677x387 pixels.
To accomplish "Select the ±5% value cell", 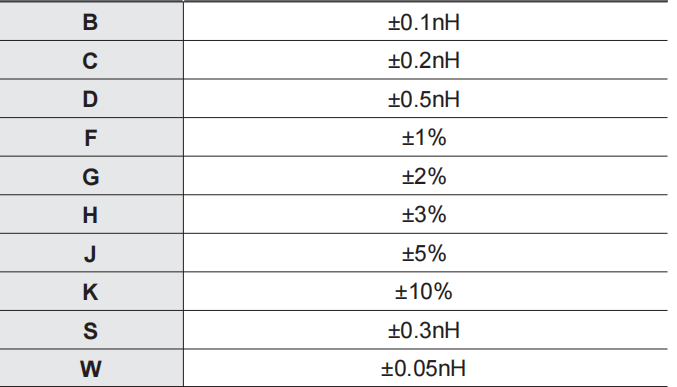I will (425, 253).
